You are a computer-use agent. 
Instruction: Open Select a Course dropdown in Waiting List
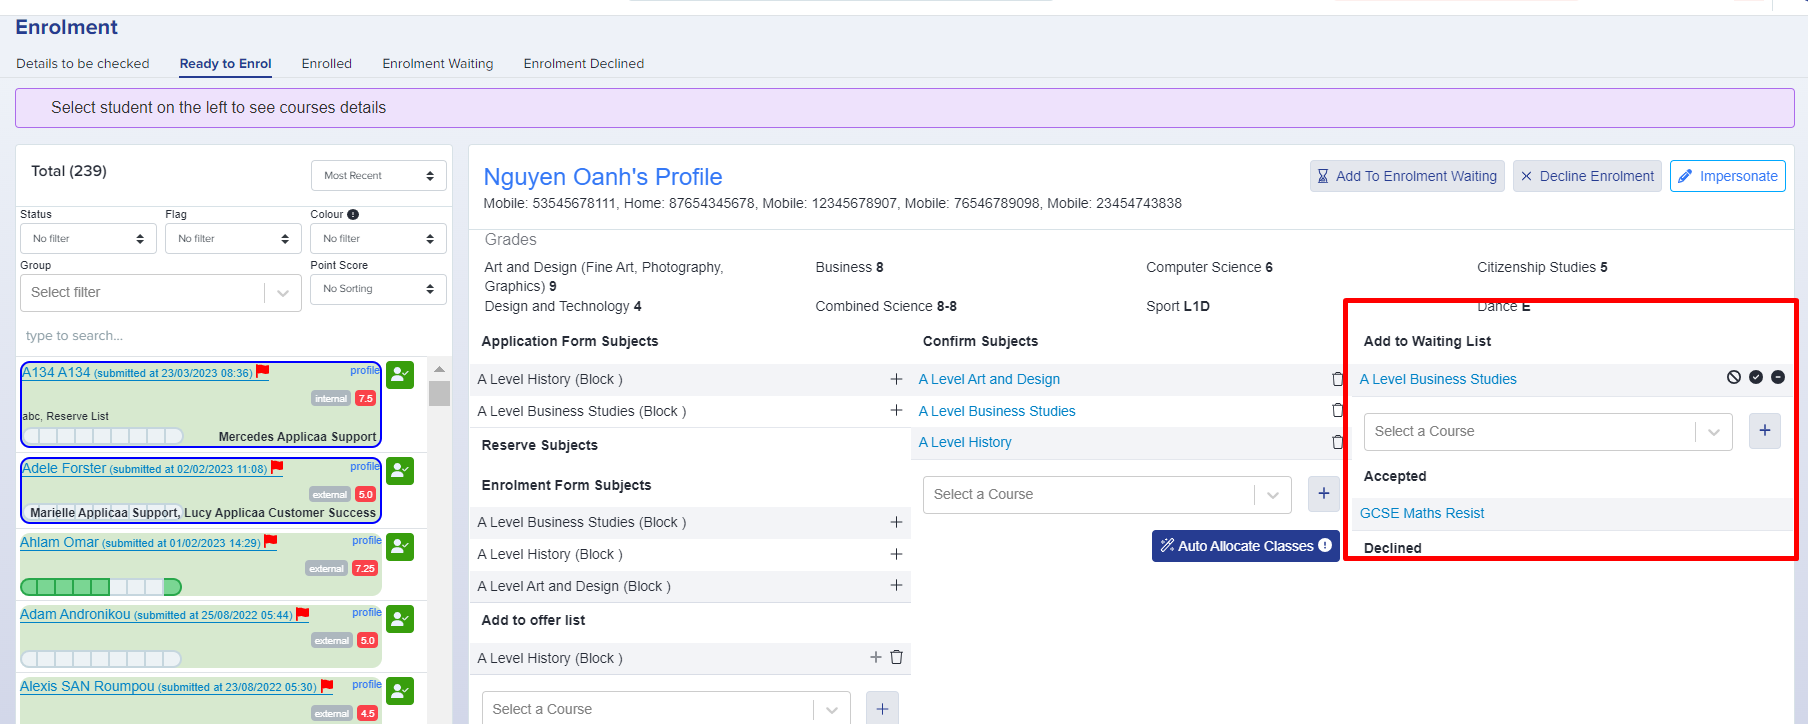pyautogui.click(x=1548, y=431)
